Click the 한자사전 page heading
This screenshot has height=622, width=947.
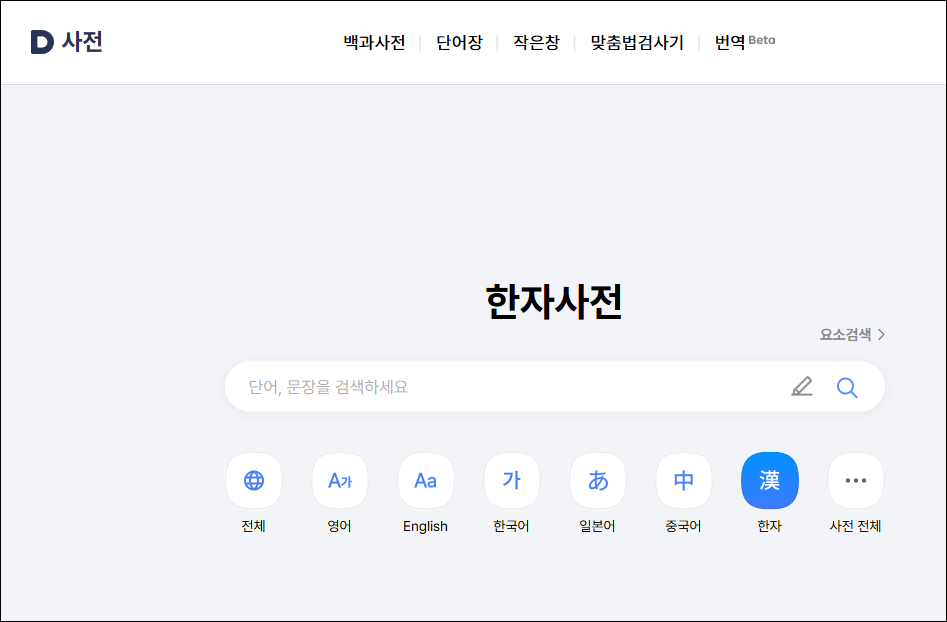click(x=554, y=301)
